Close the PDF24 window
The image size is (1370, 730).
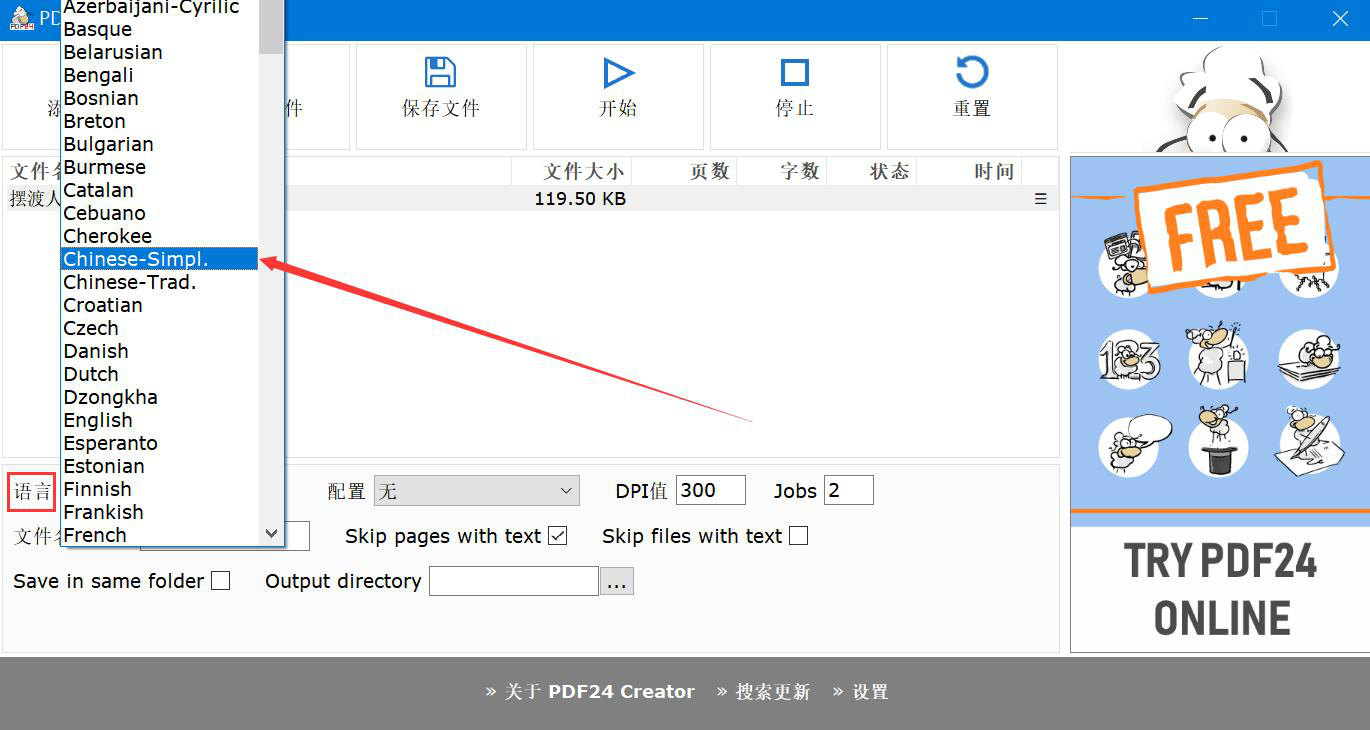(1341, 18)
